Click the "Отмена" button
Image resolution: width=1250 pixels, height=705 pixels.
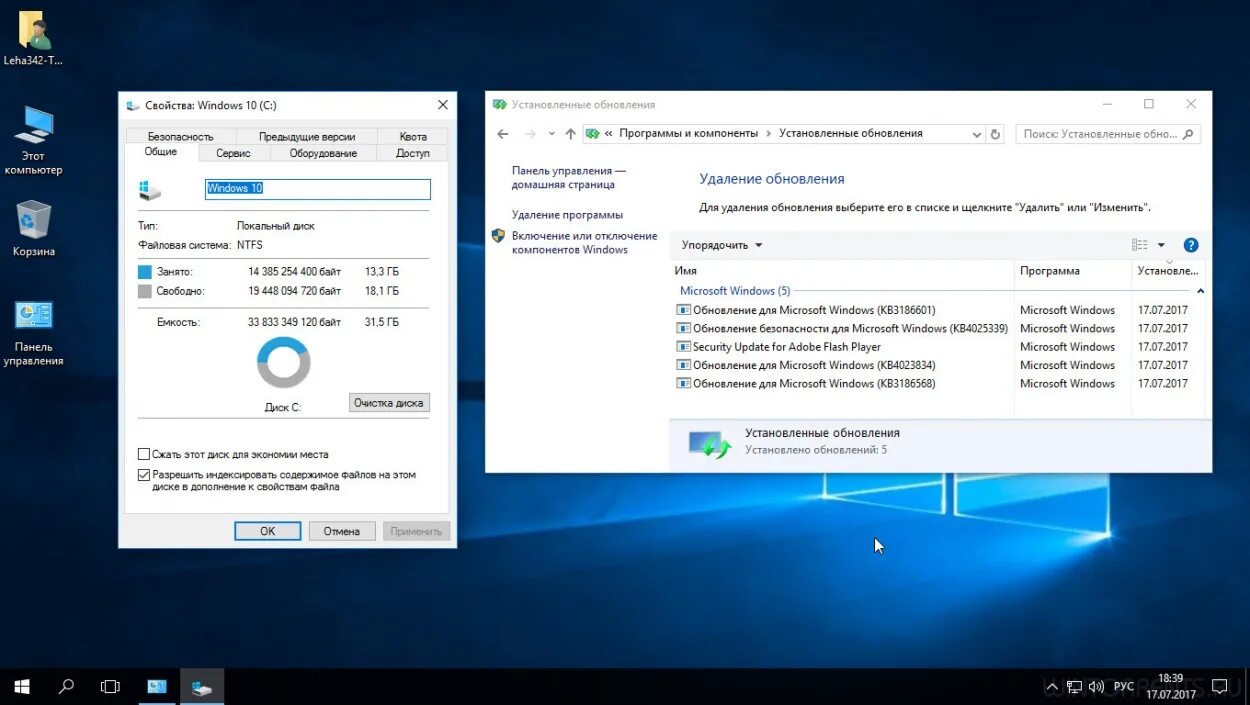(x=341, y=531)
